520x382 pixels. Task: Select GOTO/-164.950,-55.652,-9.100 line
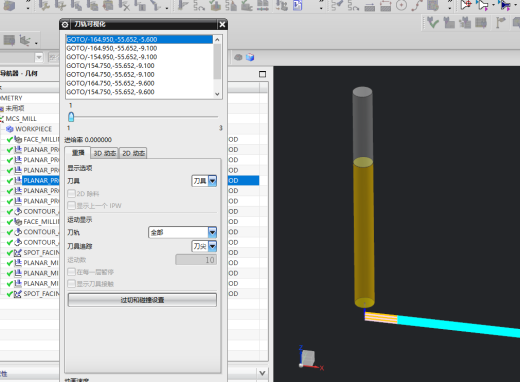tap(139, 48)
